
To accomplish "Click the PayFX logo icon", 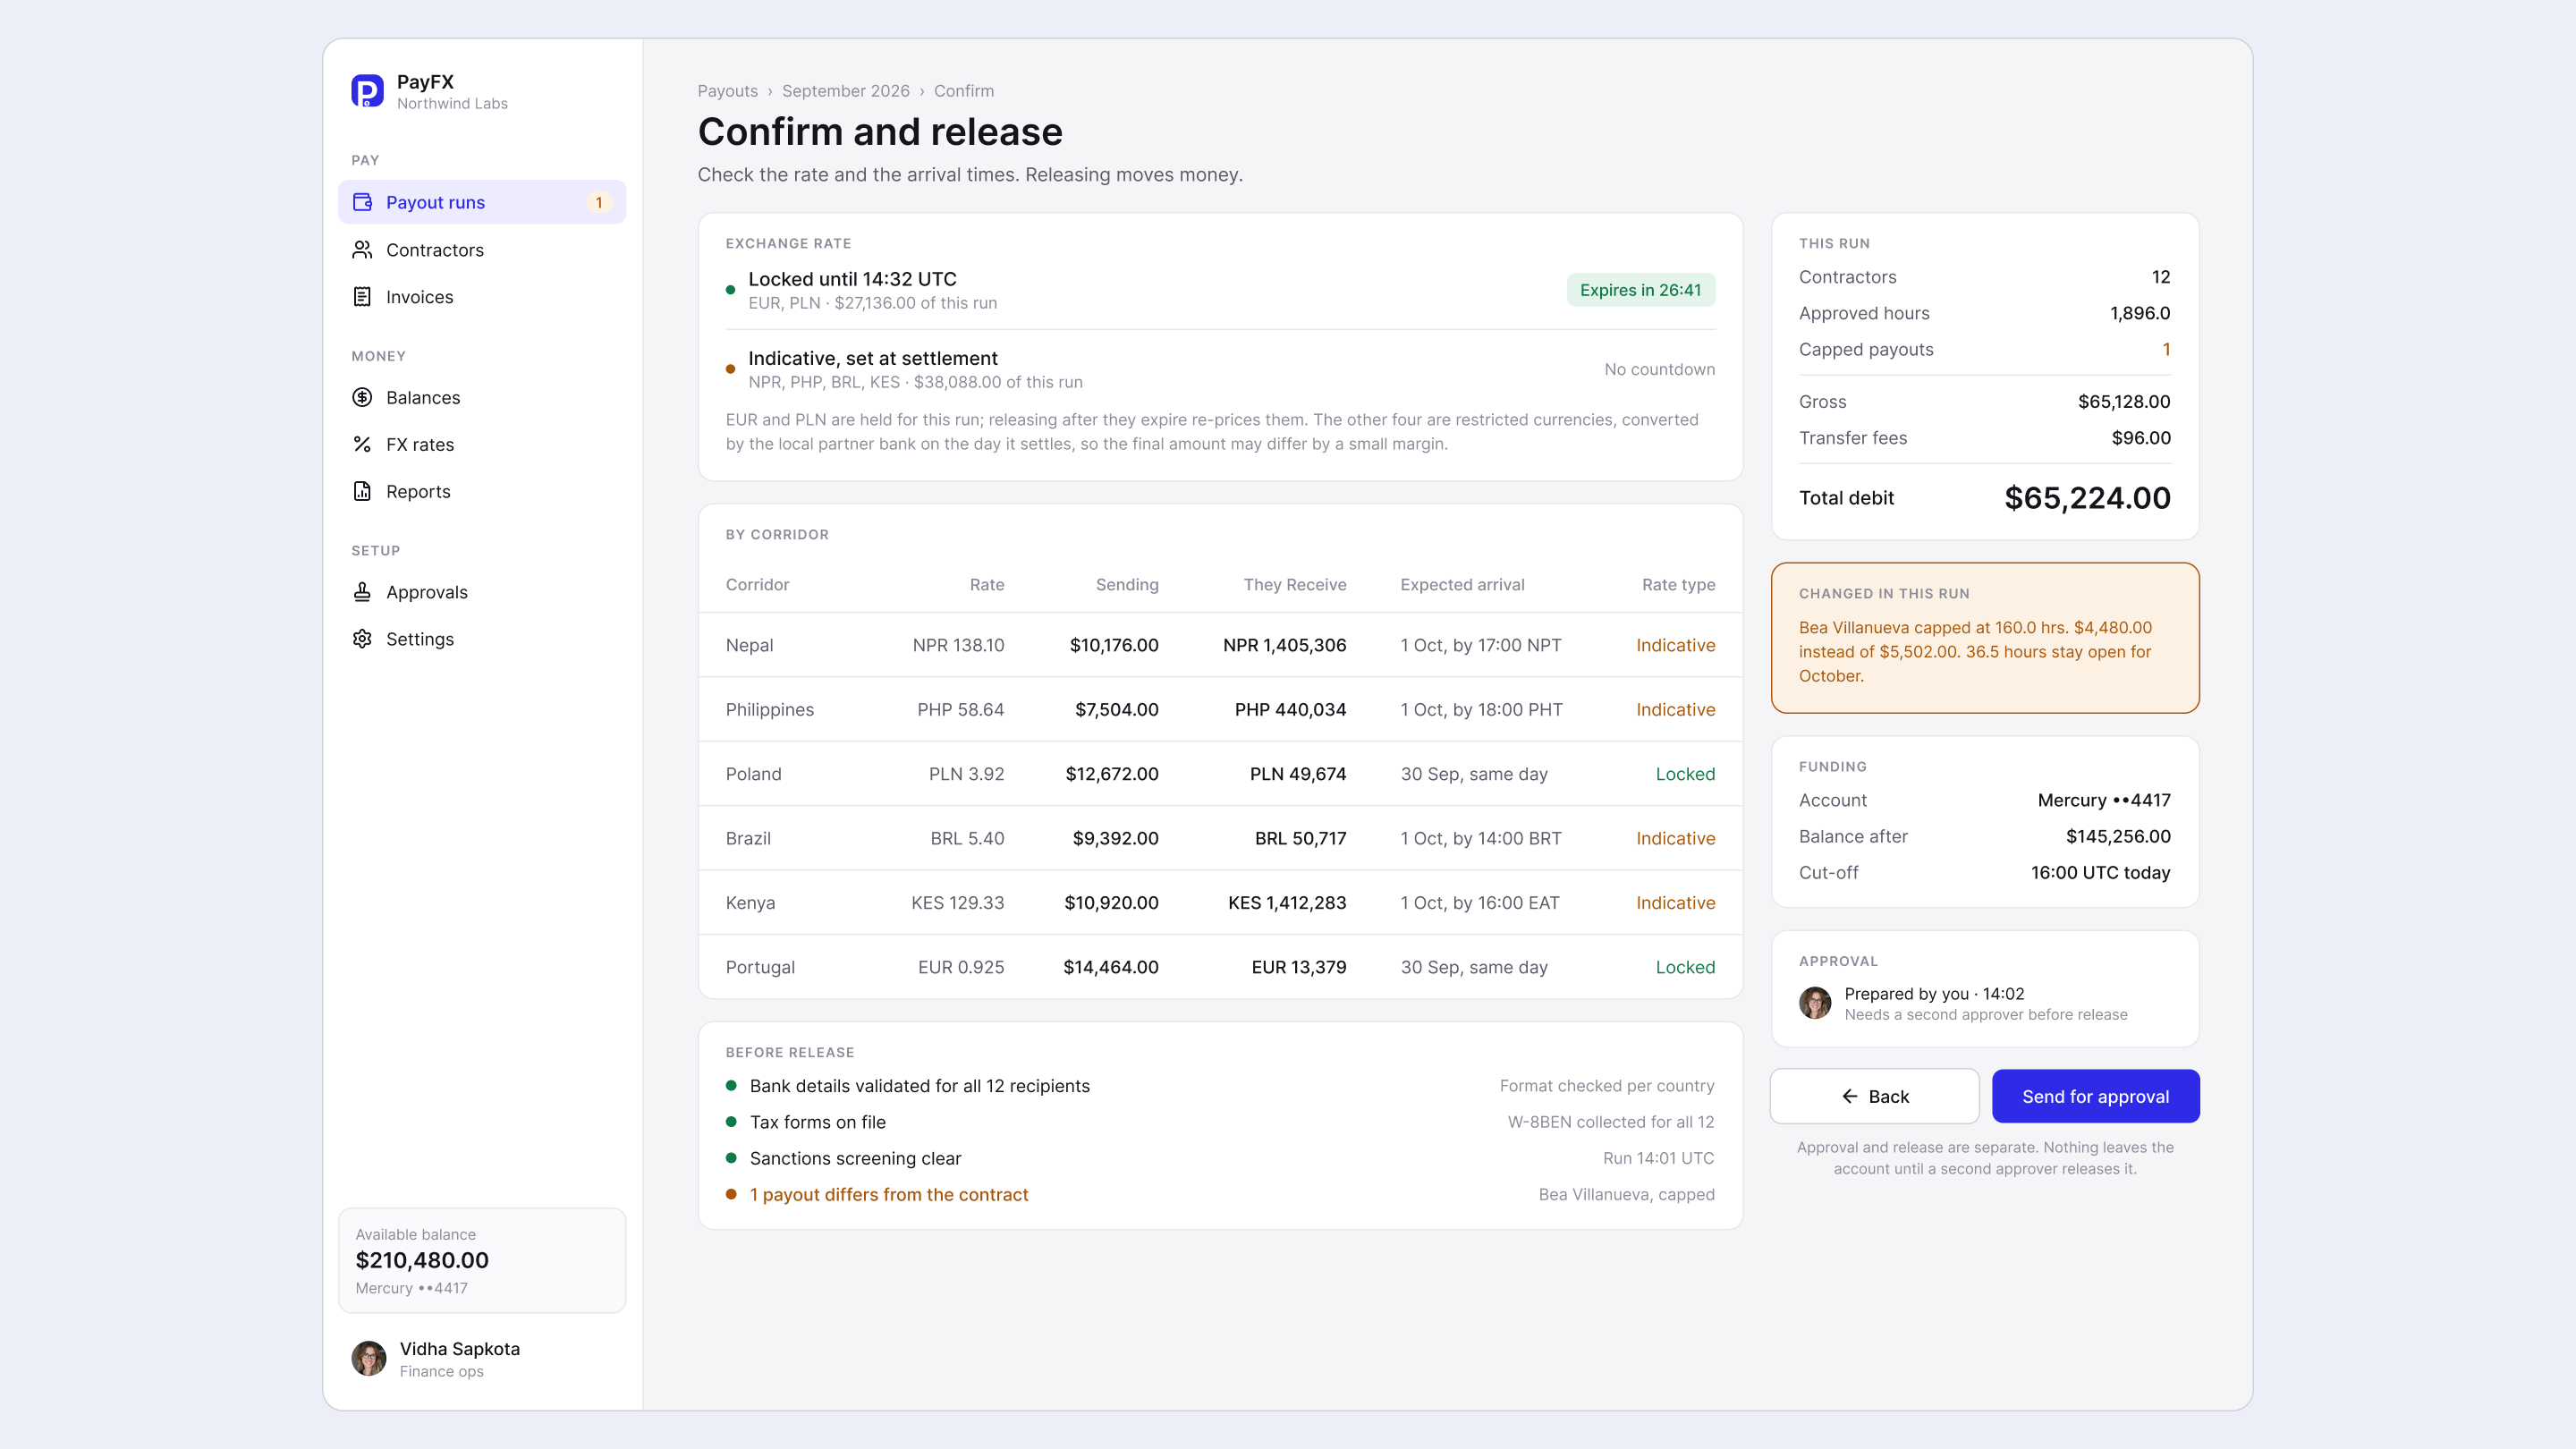I will coord(367,91).
